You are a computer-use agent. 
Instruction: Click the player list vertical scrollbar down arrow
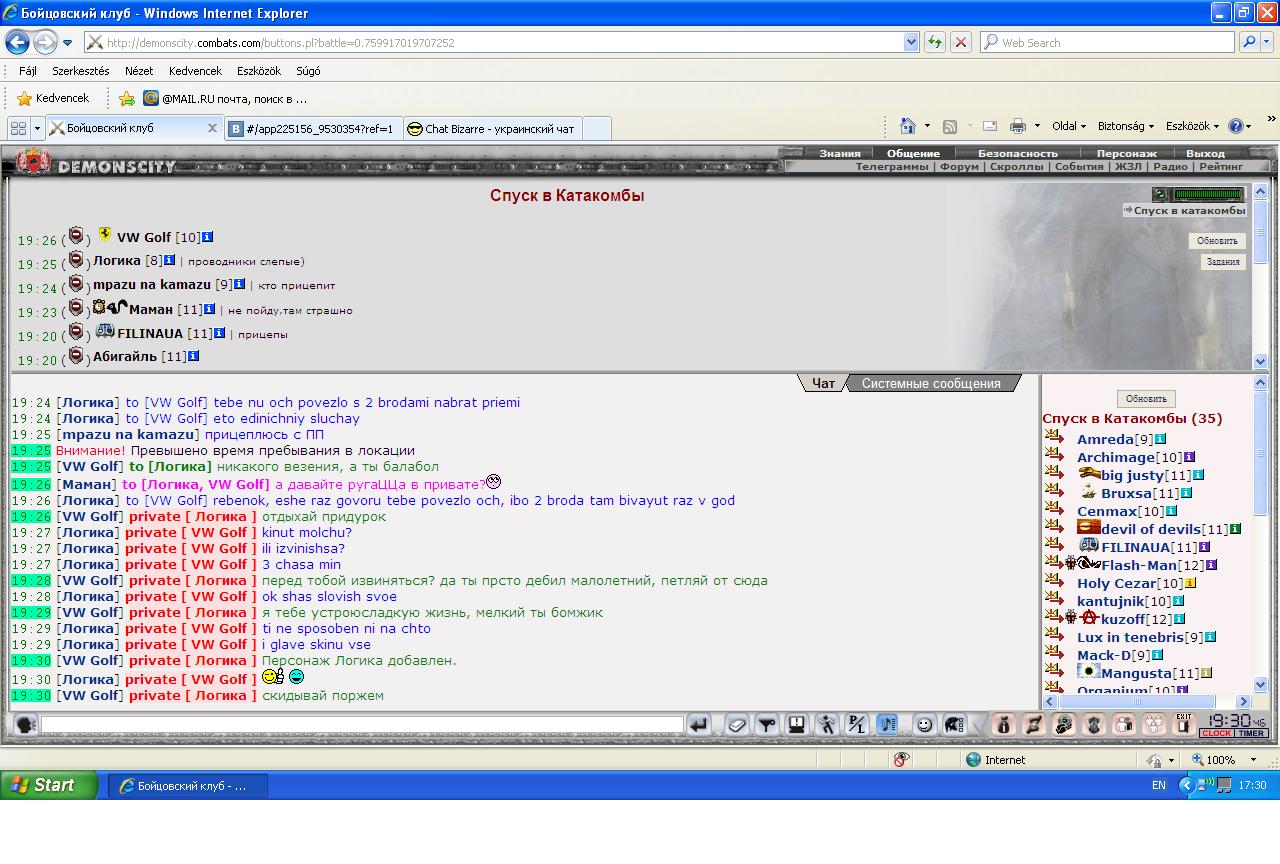tap(1261, 685)
